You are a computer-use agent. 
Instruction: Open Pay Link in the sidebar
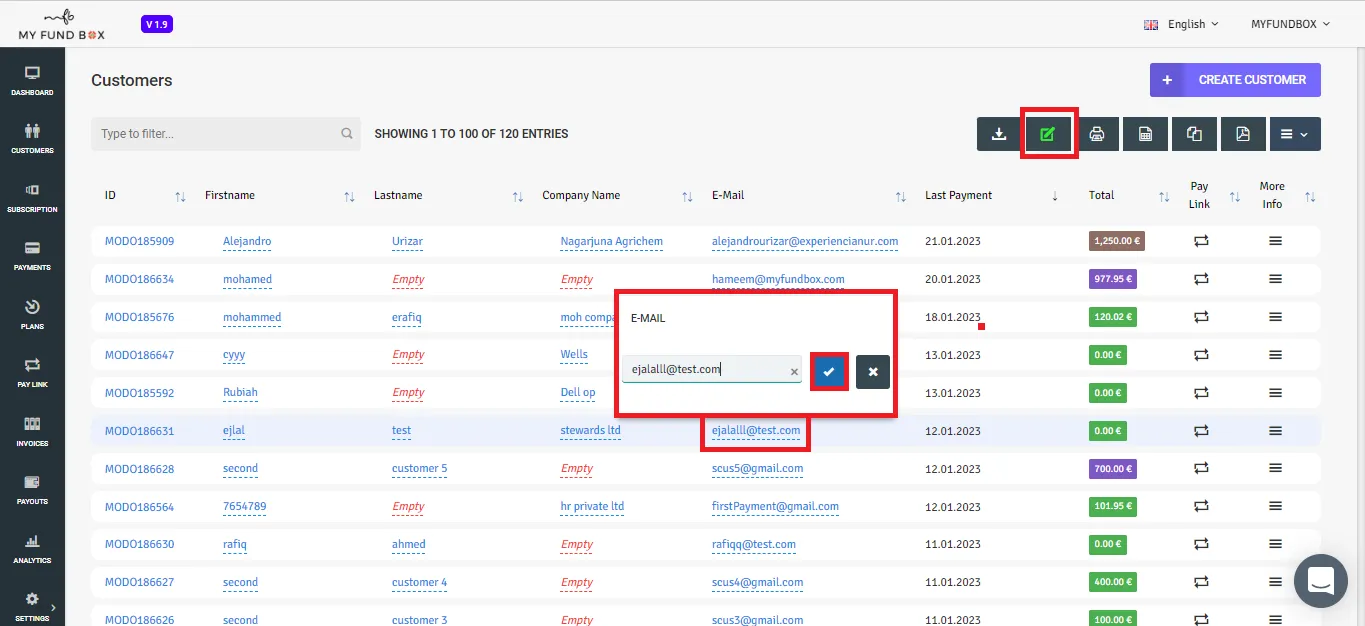[x=32, y=373]
